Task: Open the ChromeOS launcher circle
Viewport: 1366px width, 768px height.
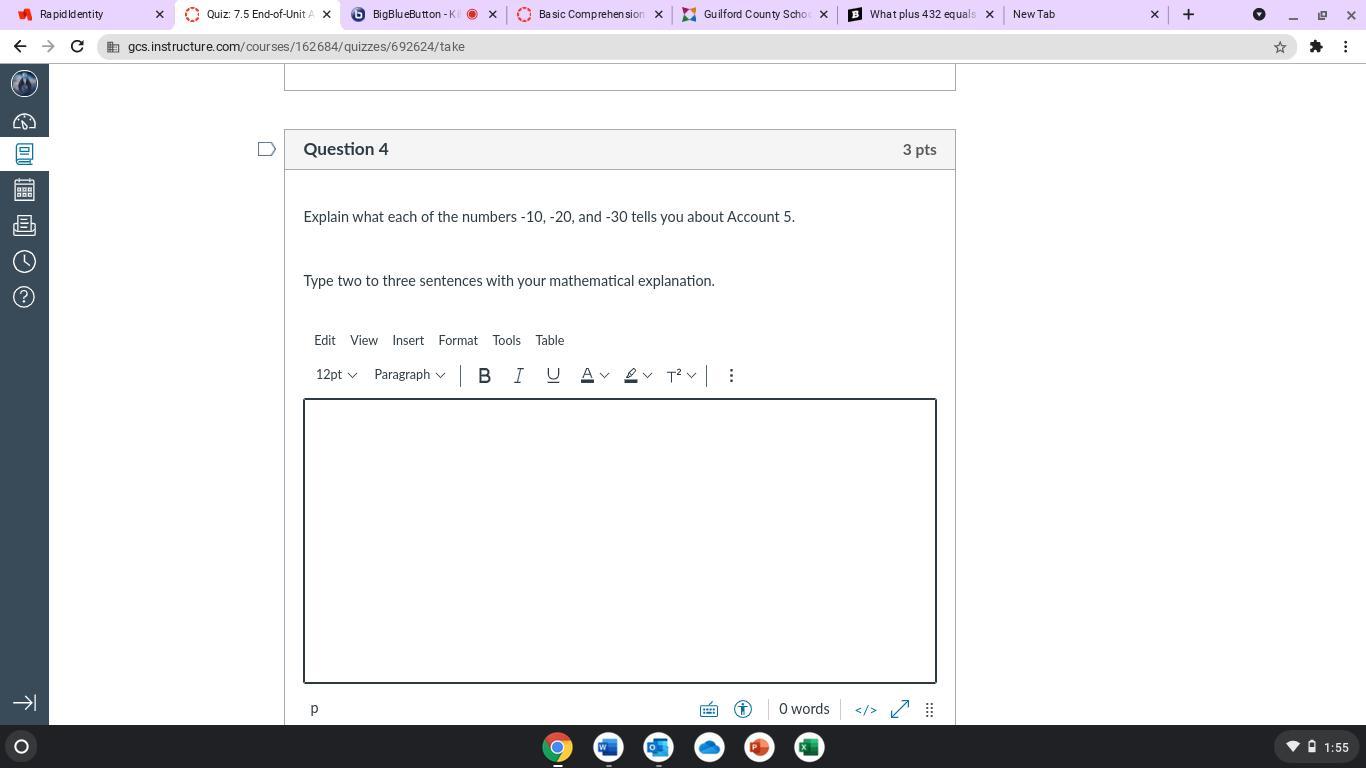Action: (21, 746)
